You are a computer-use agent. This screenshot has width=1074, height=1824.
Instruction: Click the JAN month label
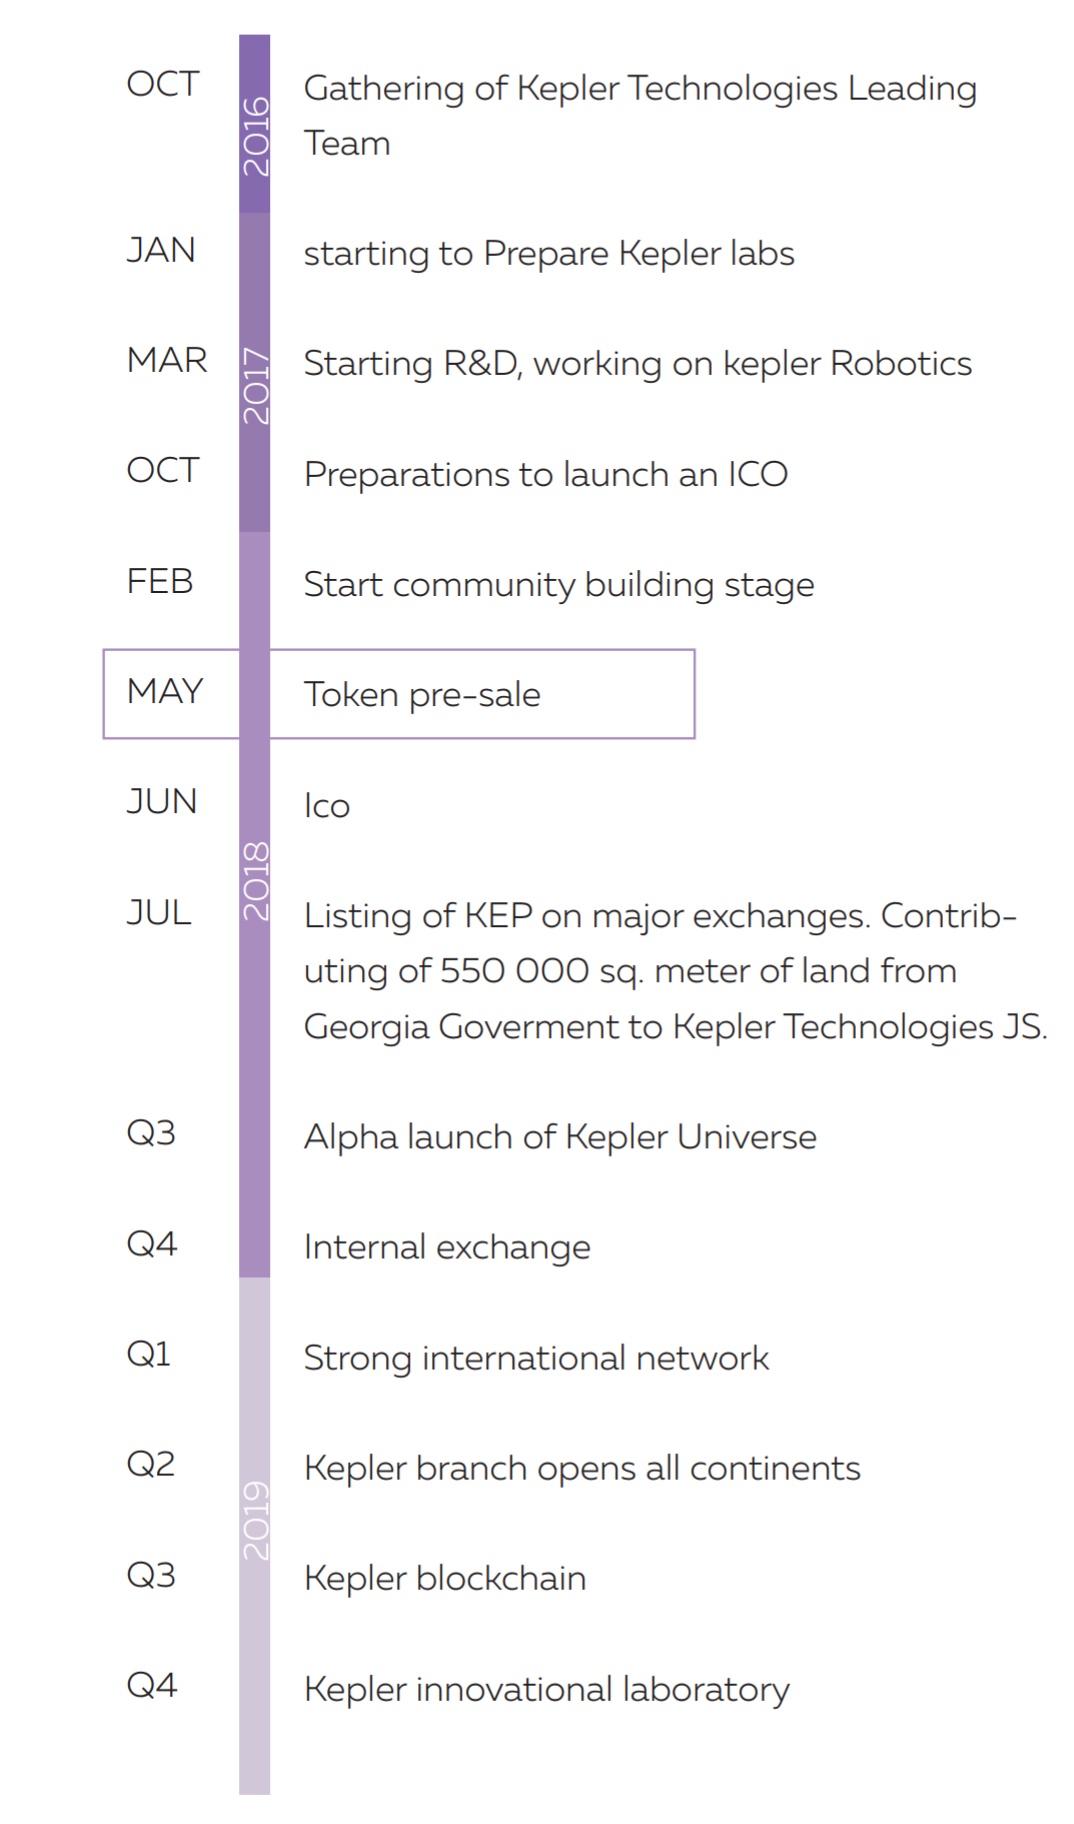pyautogui.click(x=161, y=250)
